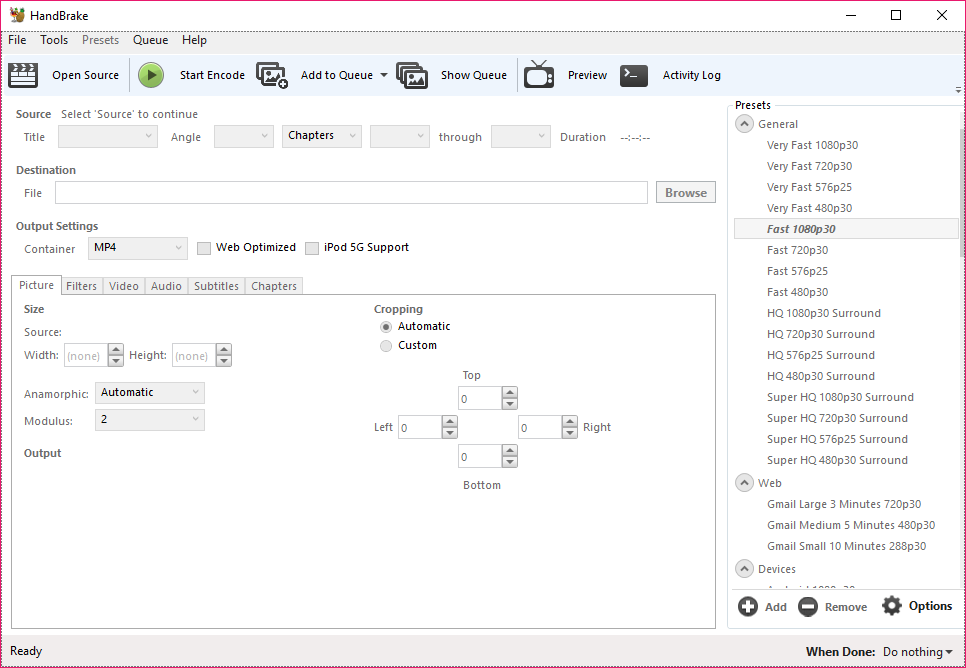Viewport: 966px width, 668px height.
Task: Click the Browse button
Action: click(686, 193)
